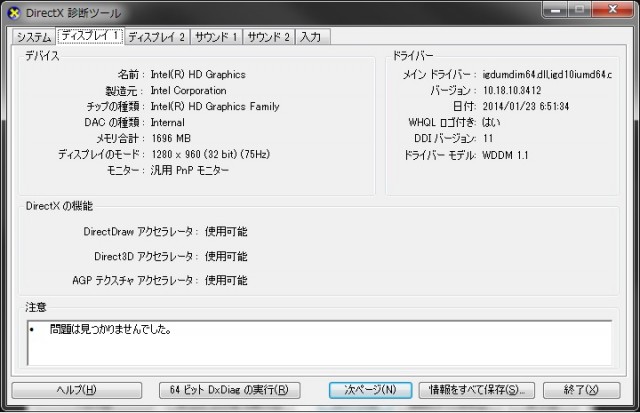Image resolution: width=640 pixels, height=413 pixels.
Task: Open the サウンド 1 tab
Action: coord(216,37)
